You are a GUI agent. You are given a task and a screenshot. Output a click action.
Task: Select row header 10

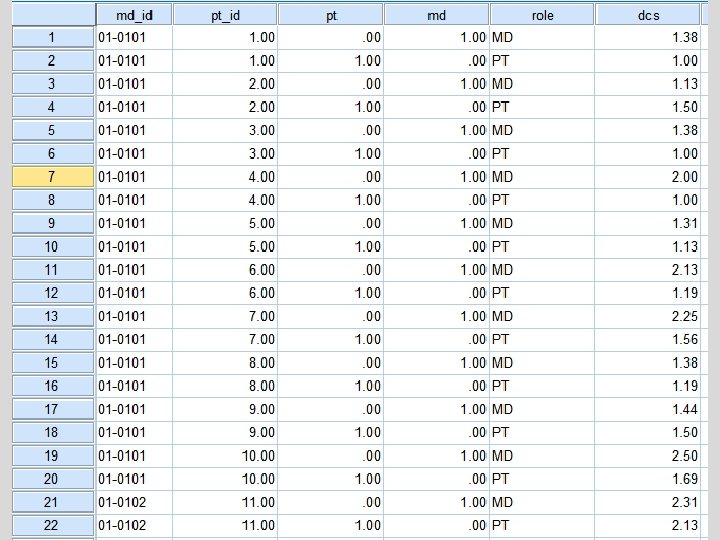click(53, 247)
